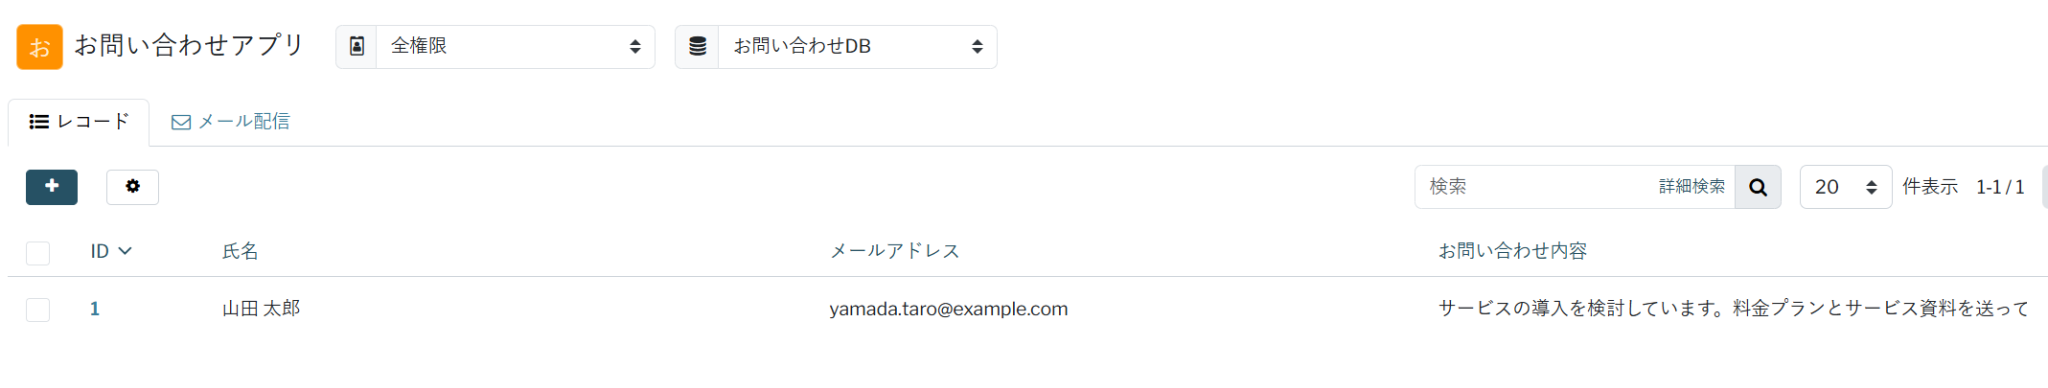Click the magnifying glass search icon
Screen dimensions: 2048x388
click(x=1758, y=187)
